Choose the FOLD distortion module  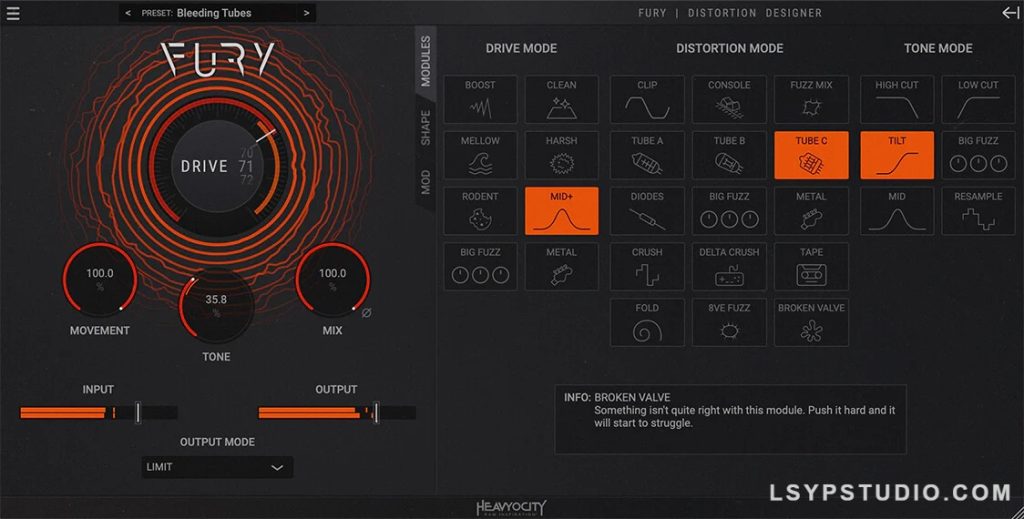point(647,322)
